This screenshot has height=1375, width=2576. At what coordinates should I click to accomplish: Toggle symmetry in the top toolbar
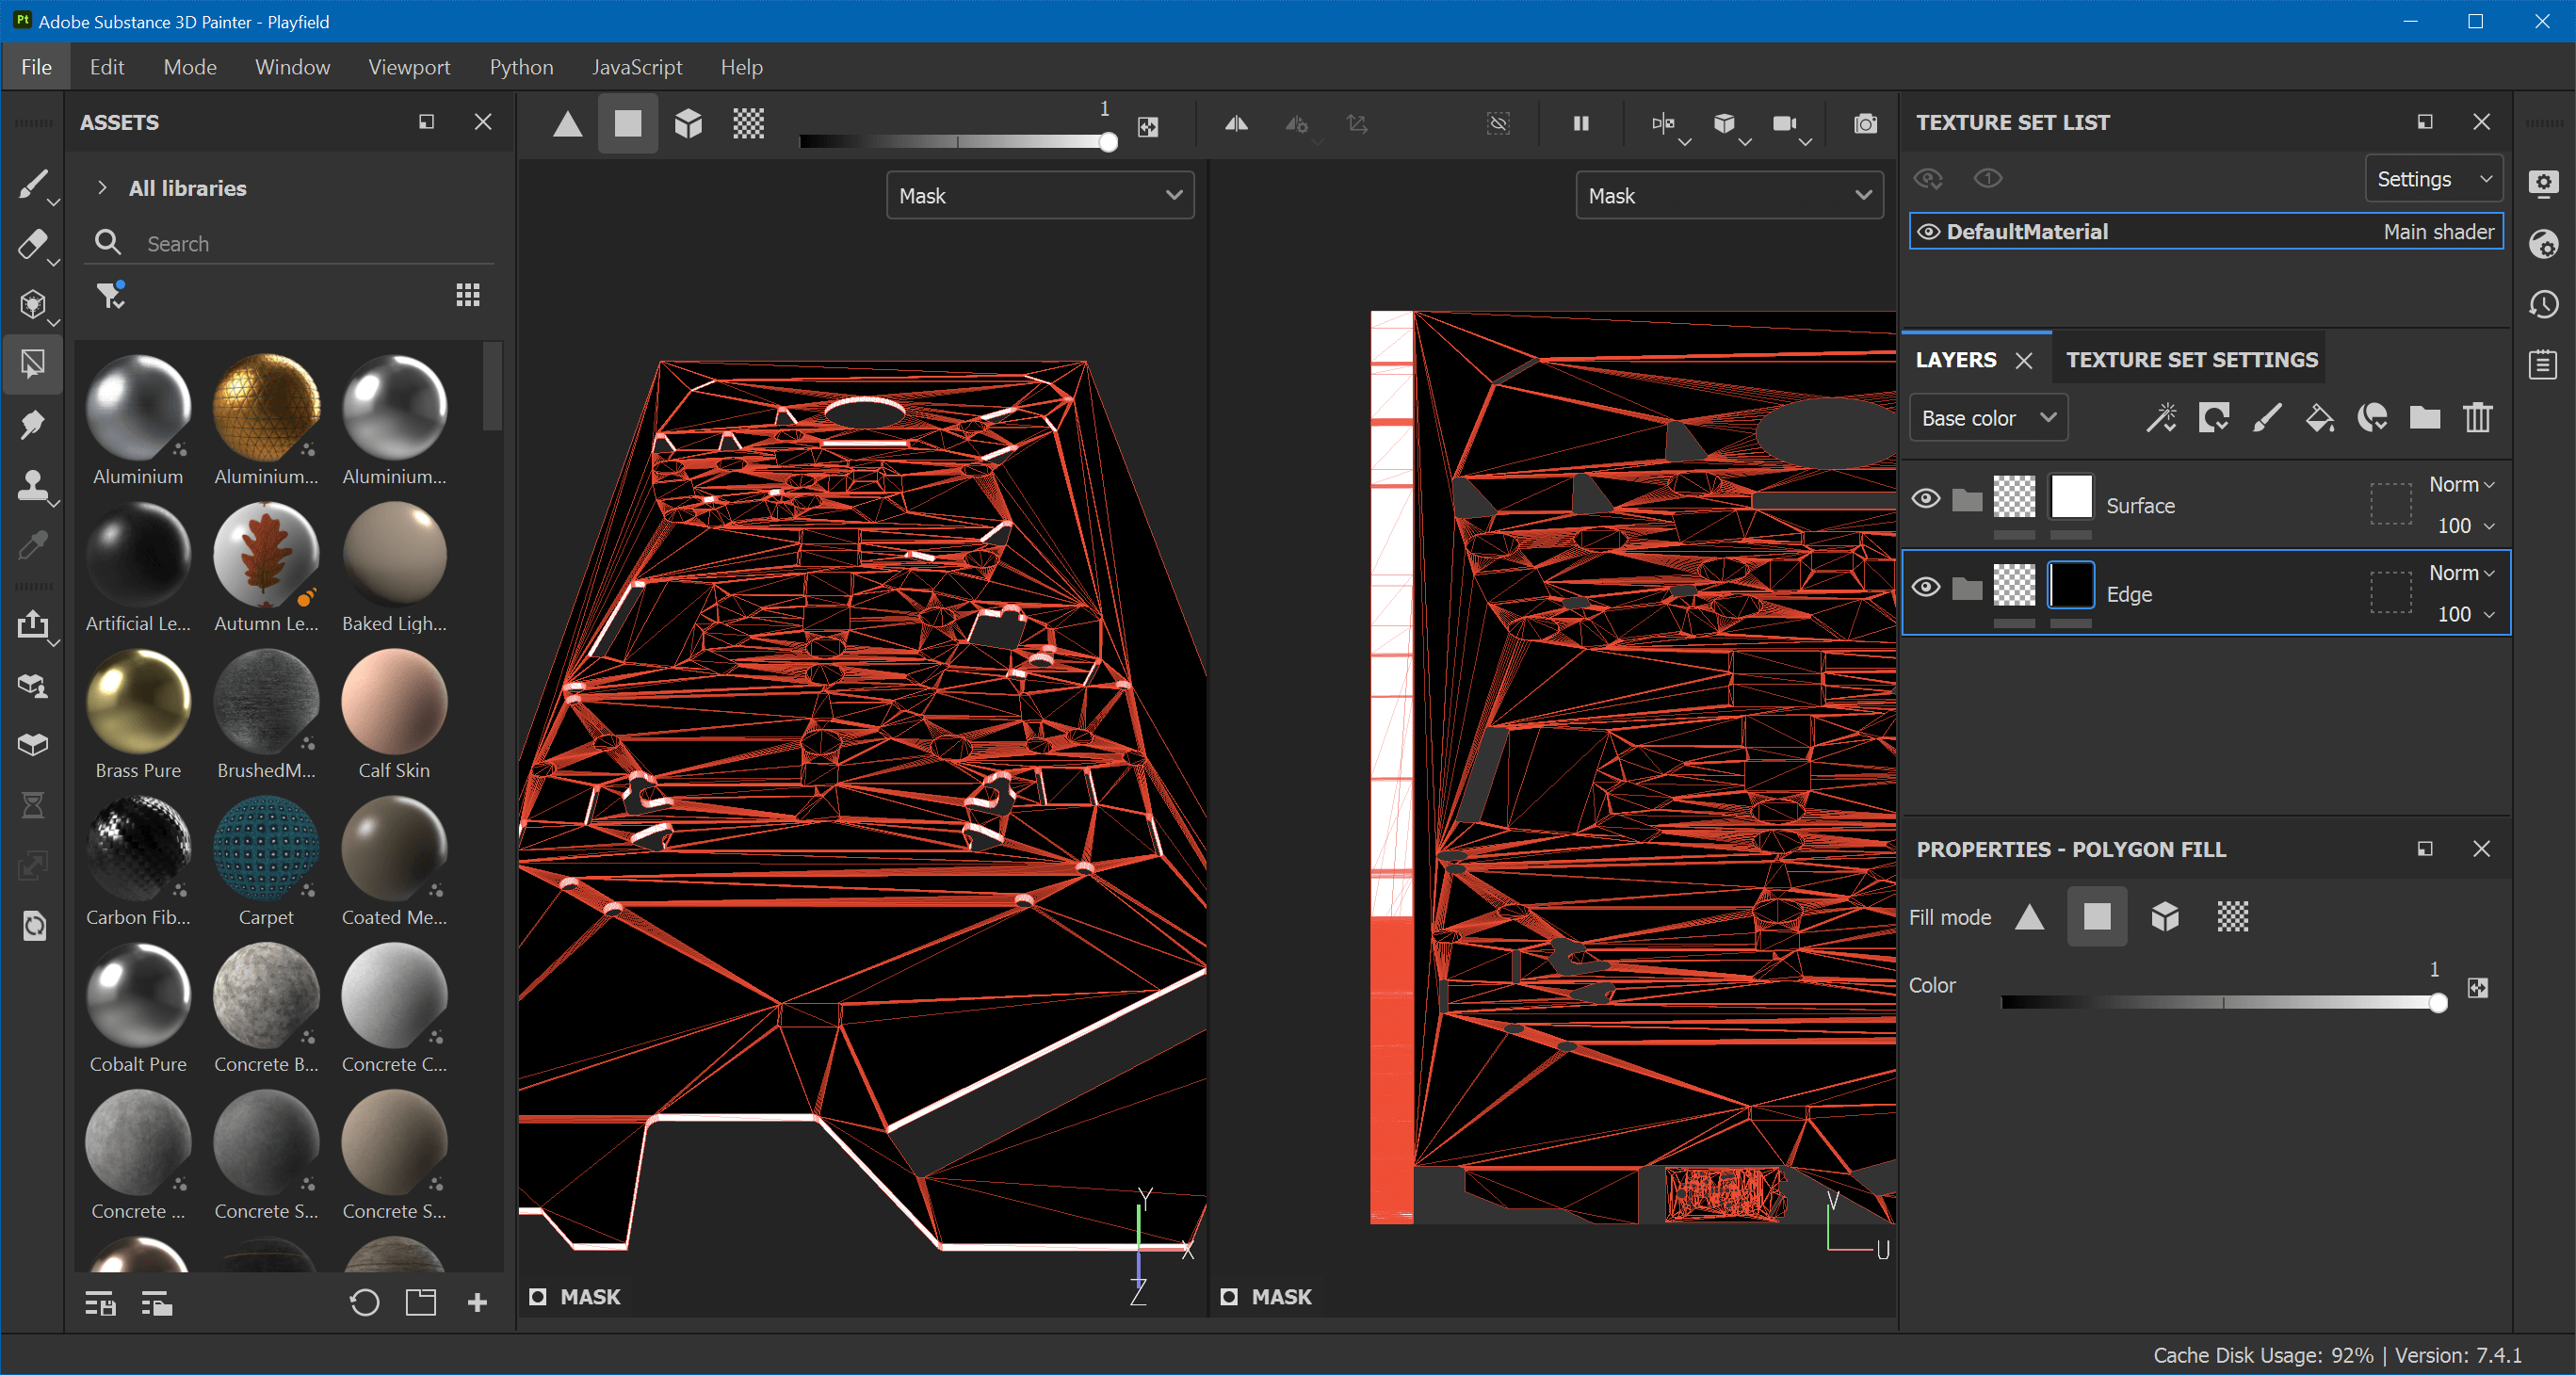pyautogui.click(x=1237, y=123)
